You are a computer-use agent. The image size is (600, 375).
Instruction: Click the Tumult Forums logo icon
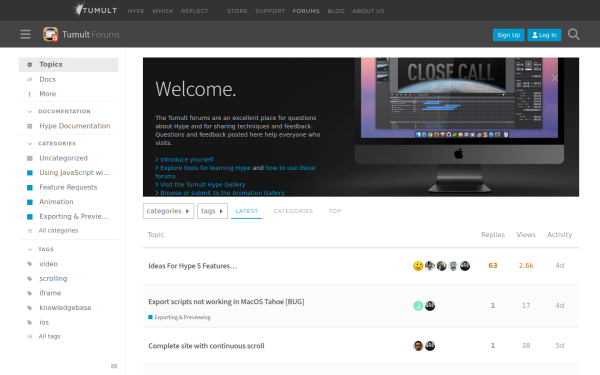tap(51, 34)
